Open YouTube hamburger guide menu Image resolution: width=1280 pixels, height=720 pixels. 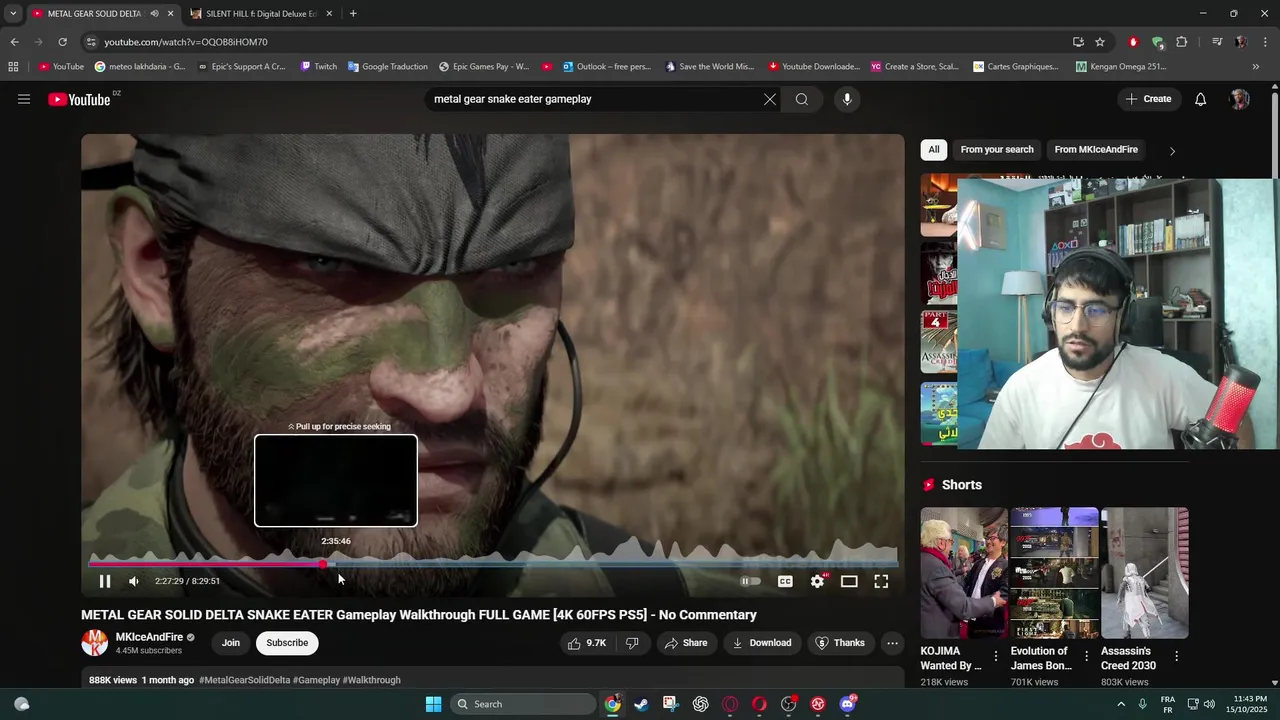click(24, 99)
